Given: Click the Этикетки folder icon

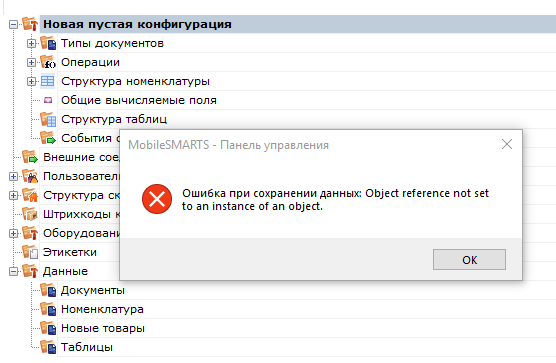Looking at the screenshot, I should tap(30, 252).
